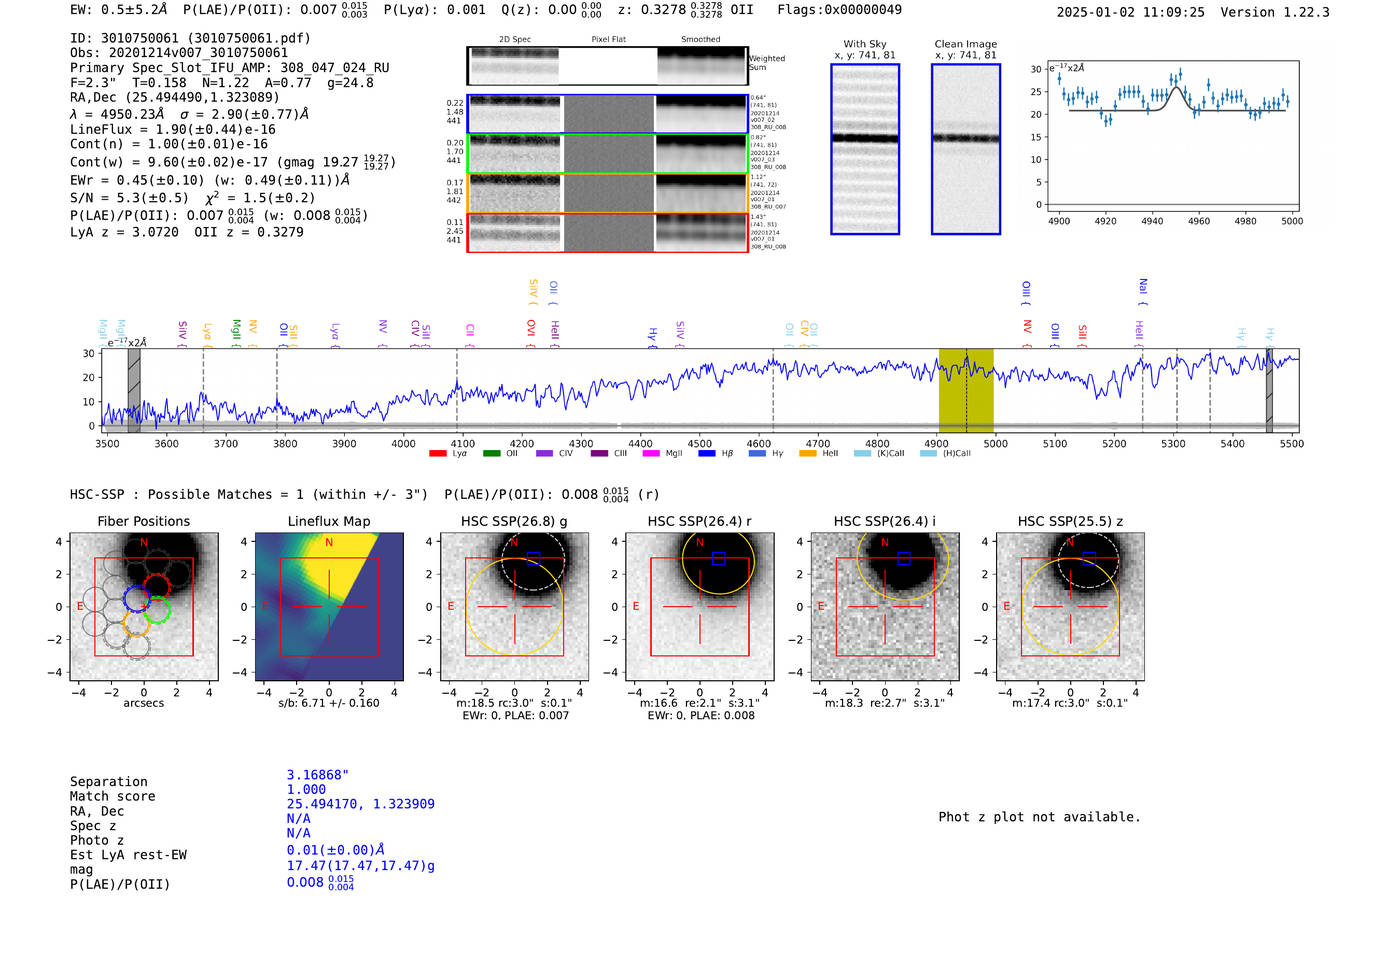Open the HSC SSP(25.5) z cutout
The image size is (1400, 953).
point(1070,606)
